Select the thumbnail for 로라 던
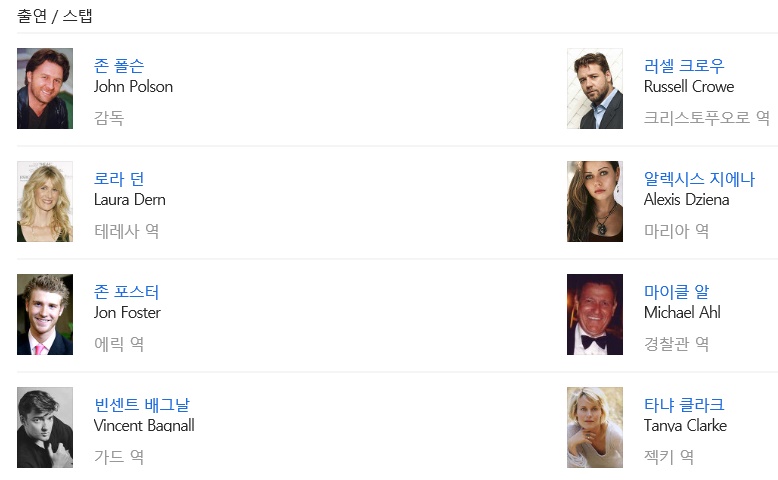 point(45,202)
